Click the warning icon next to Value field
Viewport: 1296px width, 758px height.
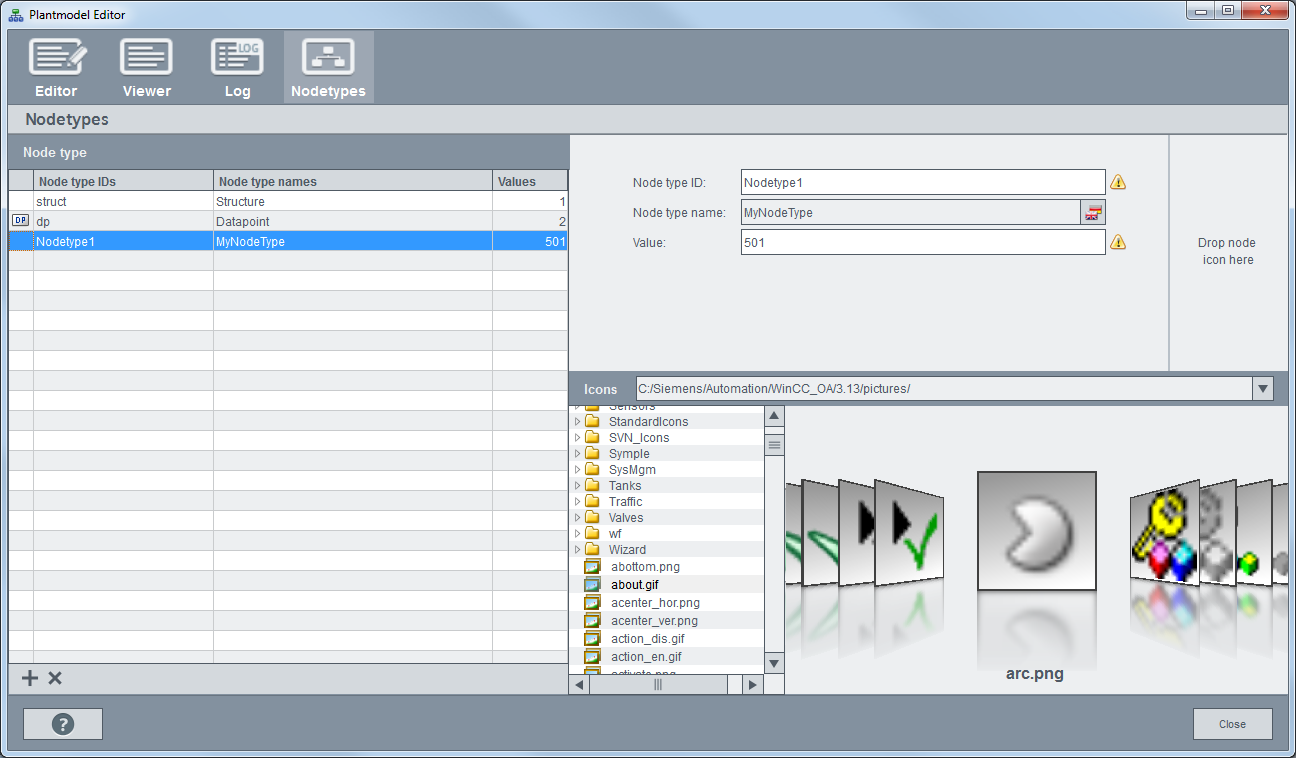pos(1118,242)
